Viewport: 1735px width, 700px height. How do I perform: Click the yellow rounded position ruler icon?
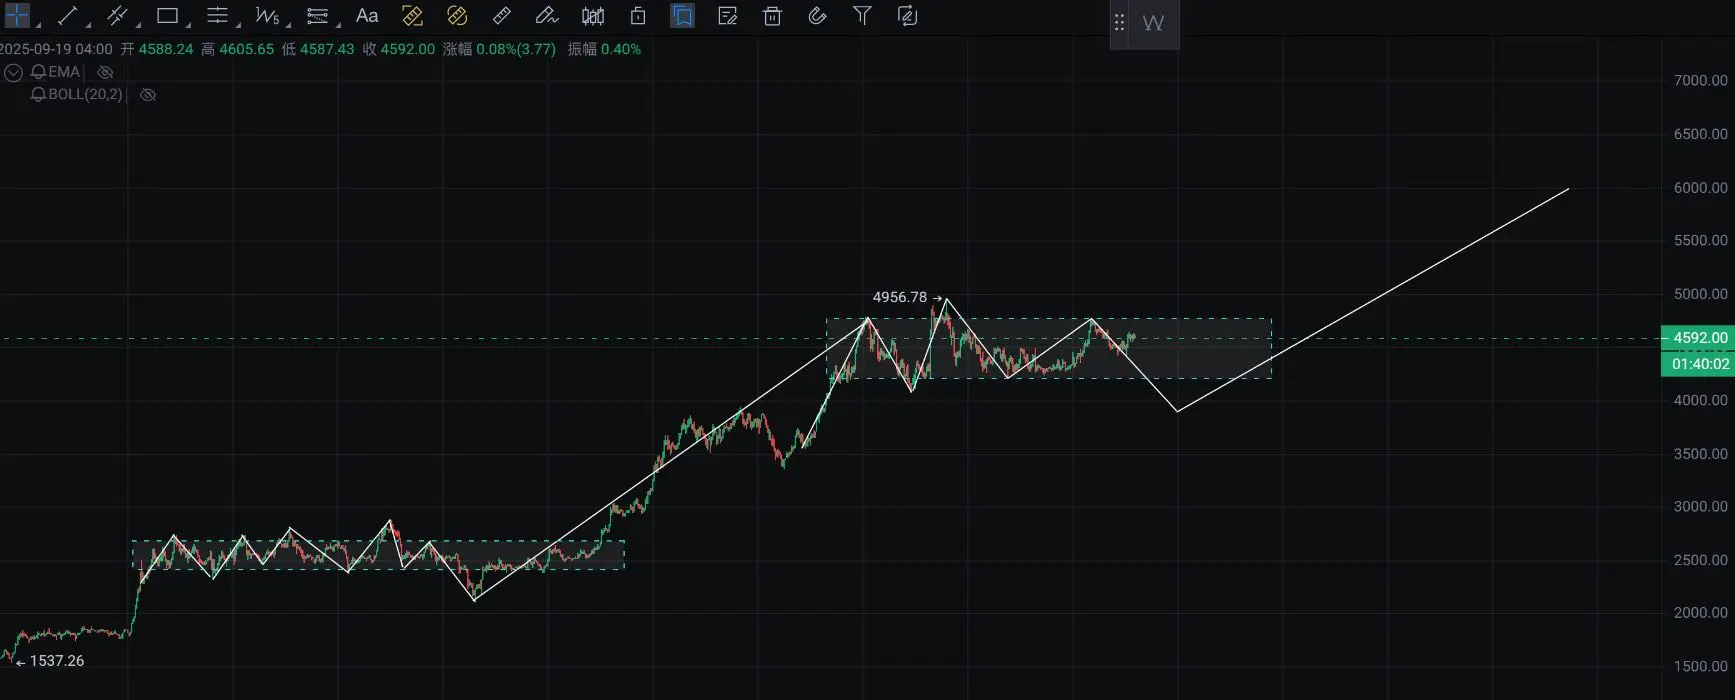pyautogui.click(x=457, y=15)
